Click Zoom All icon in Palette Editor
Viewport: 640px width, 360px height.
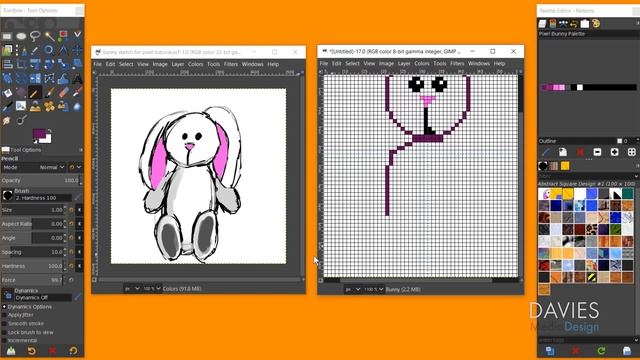pyautogui.click(x=631, y=152)
